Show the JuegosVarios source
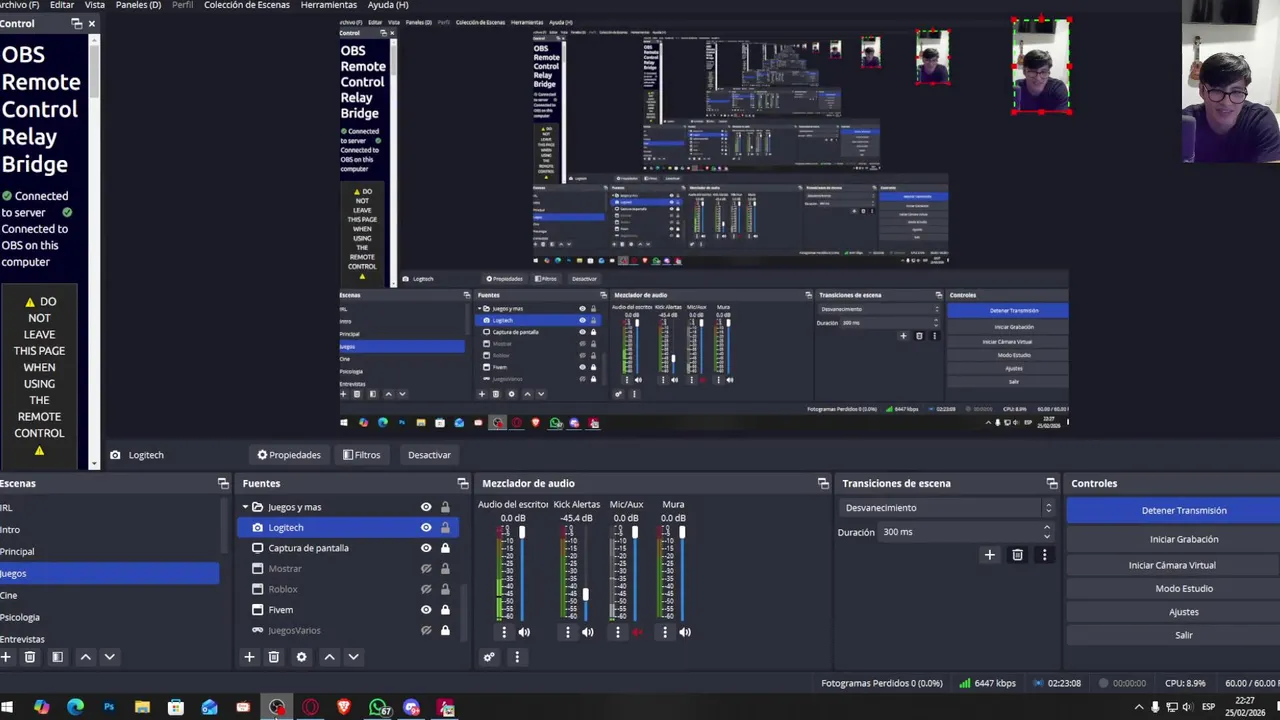Image resolution: width=1280 pixels, height=720 pixels. pyautogui.click(x=426, y=630)
